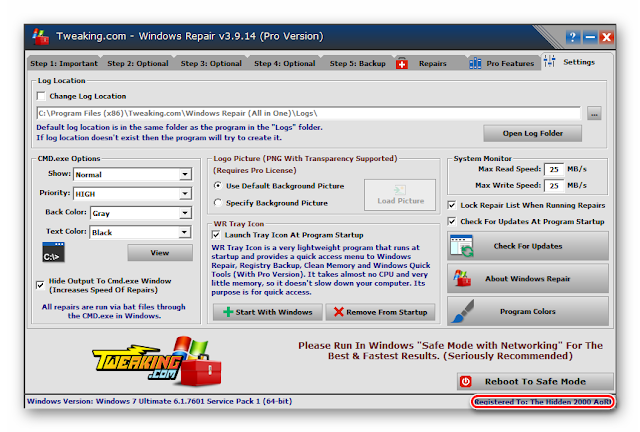Open the Back Color dropdown showing Gray
The image size is (640, 432).
click(x=141, y=213)
